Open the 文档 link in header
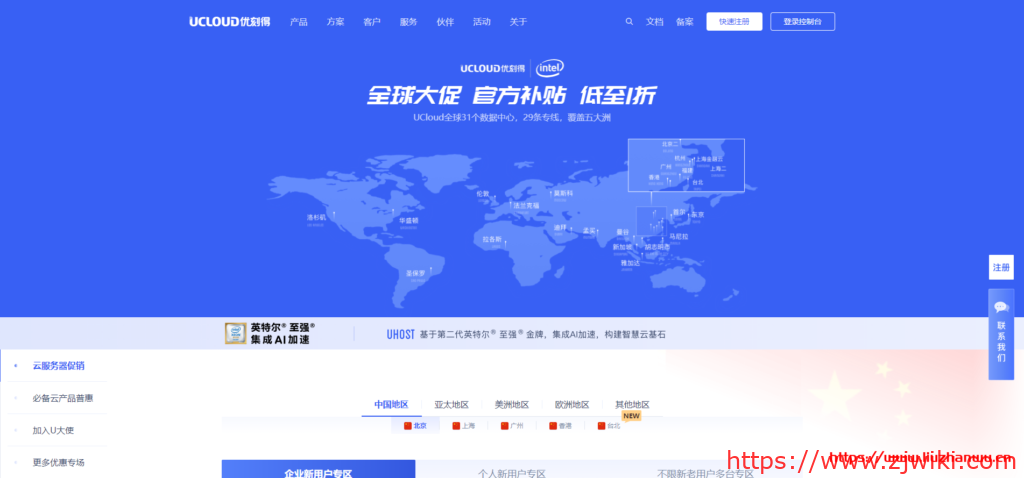This screenshot has height=478, width=1024. 655,21
